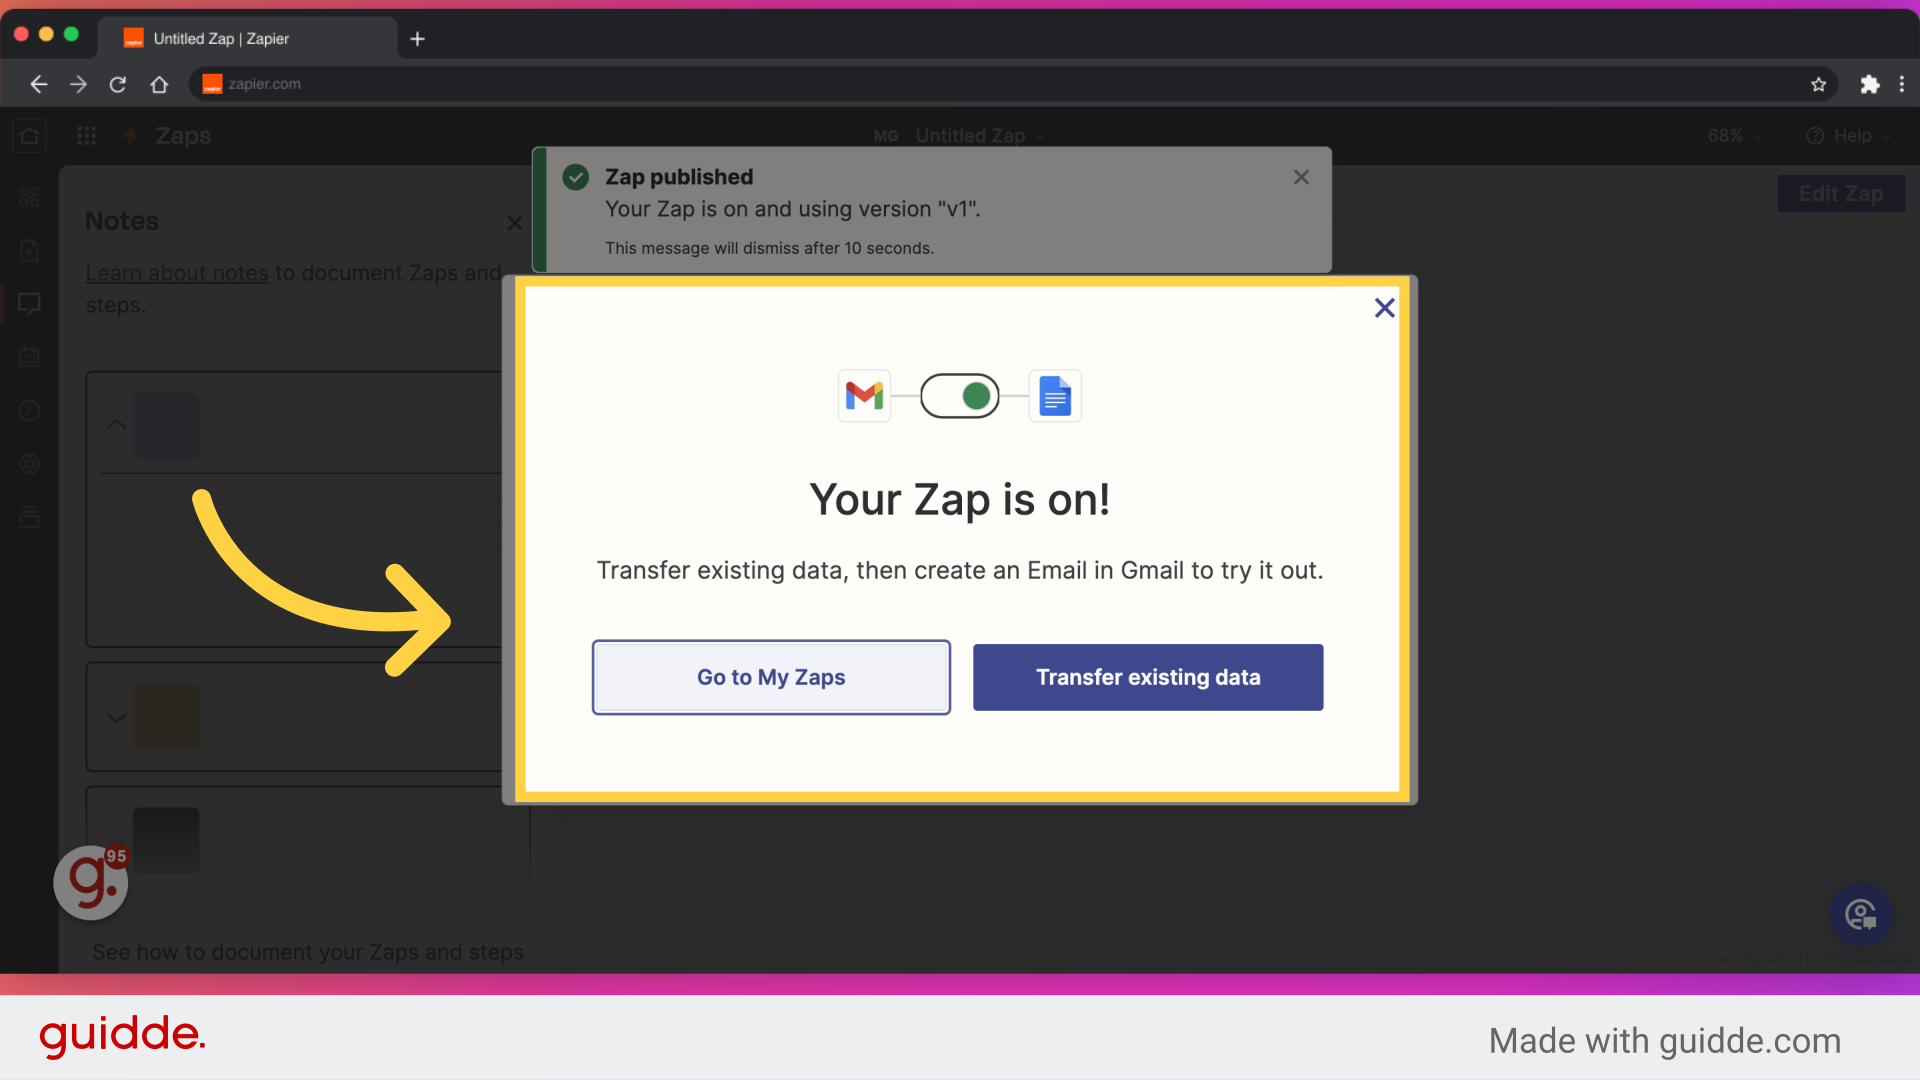Click the browser forward arrow

78,85
